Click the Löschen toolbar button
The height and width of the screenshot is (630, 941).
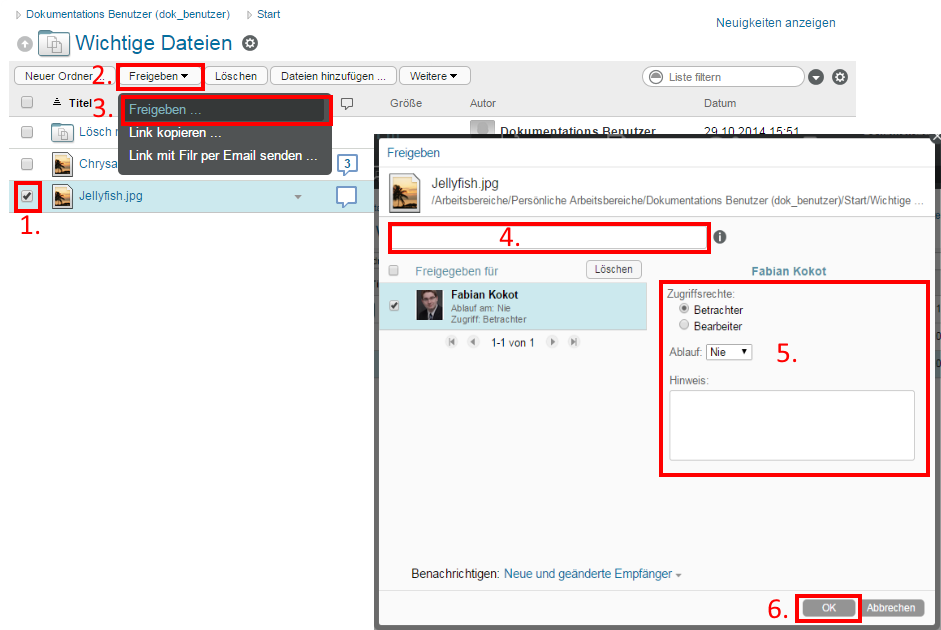236,76
